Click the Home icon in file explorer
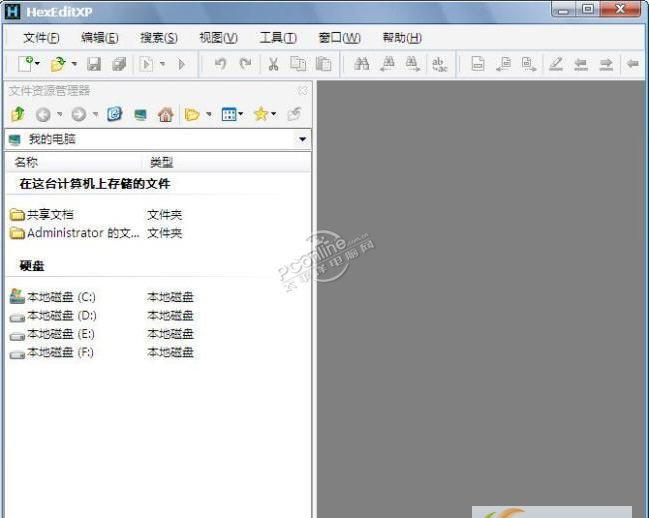The width and height of the screenshot is (649, 518). pyautogui.click(x=166, y=114)
